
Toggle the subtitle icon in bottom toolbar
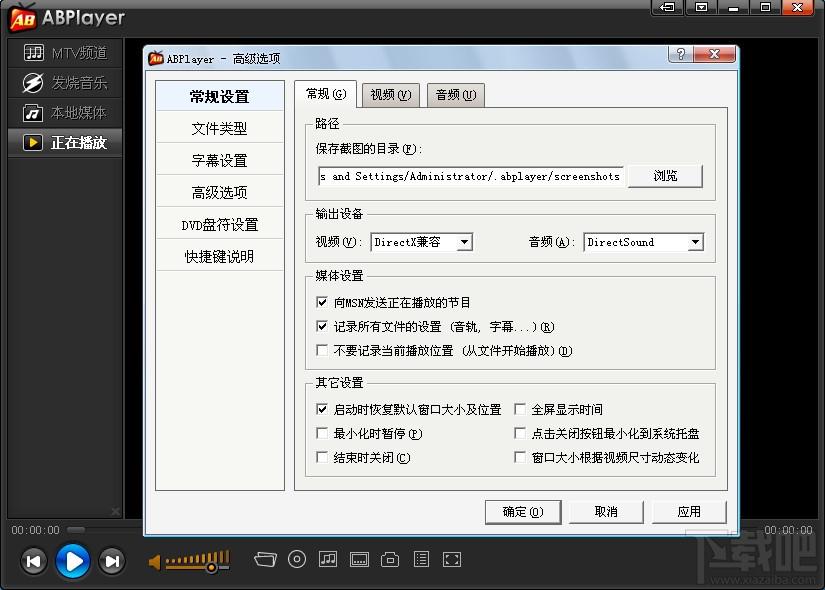[x=359, y=559]
